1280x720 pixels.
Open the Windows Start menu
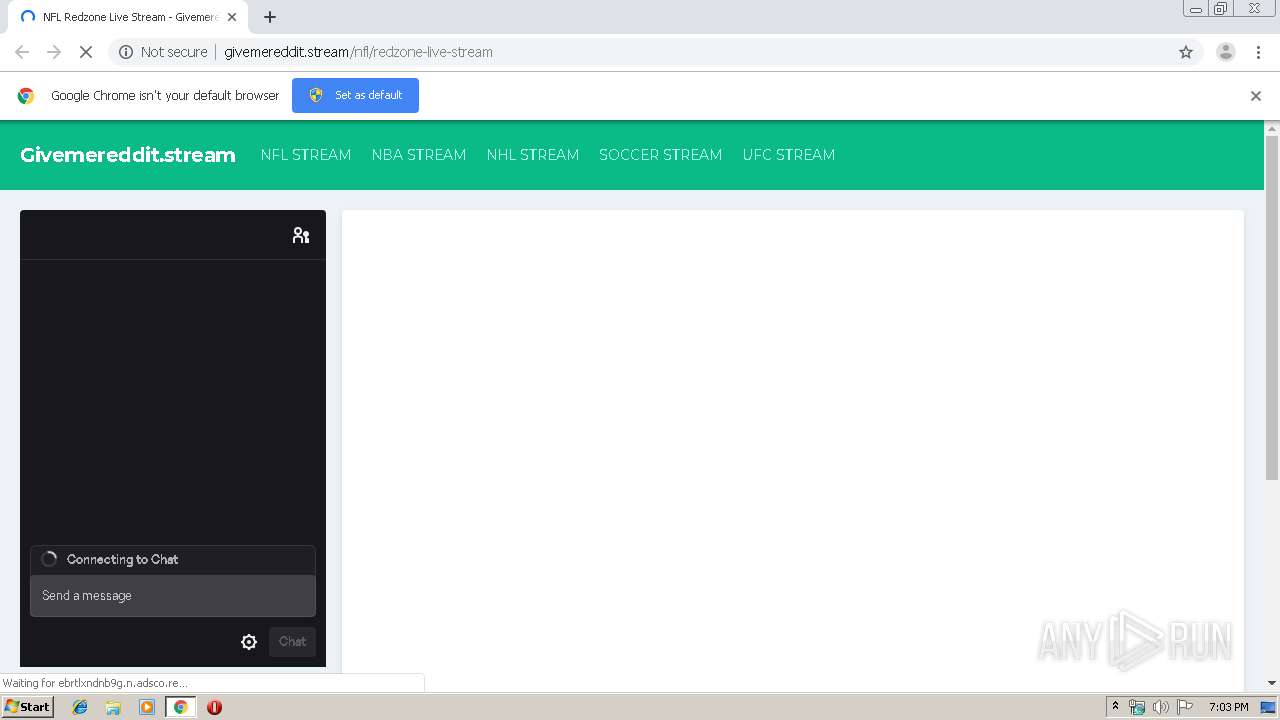point(27,707)
